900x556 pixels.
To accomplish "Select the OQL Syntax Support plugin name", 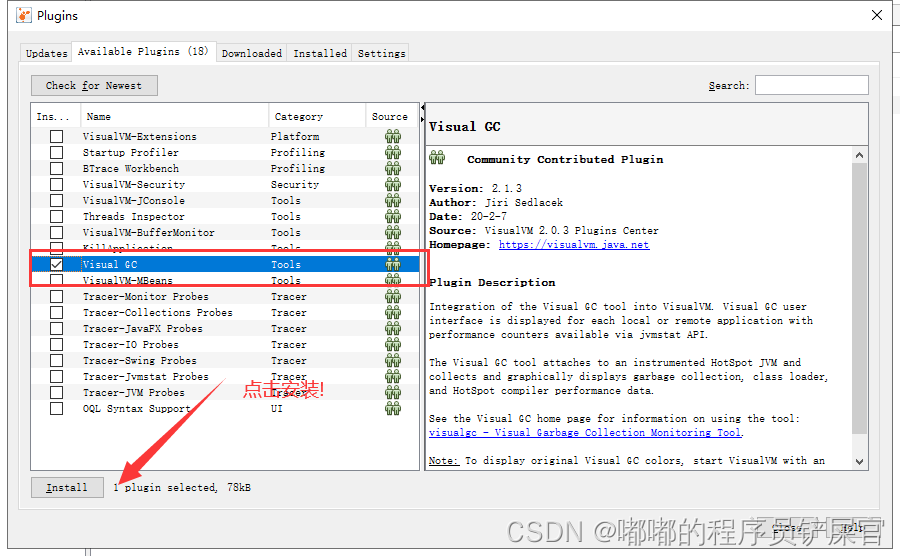I will (x=137, y=409).
